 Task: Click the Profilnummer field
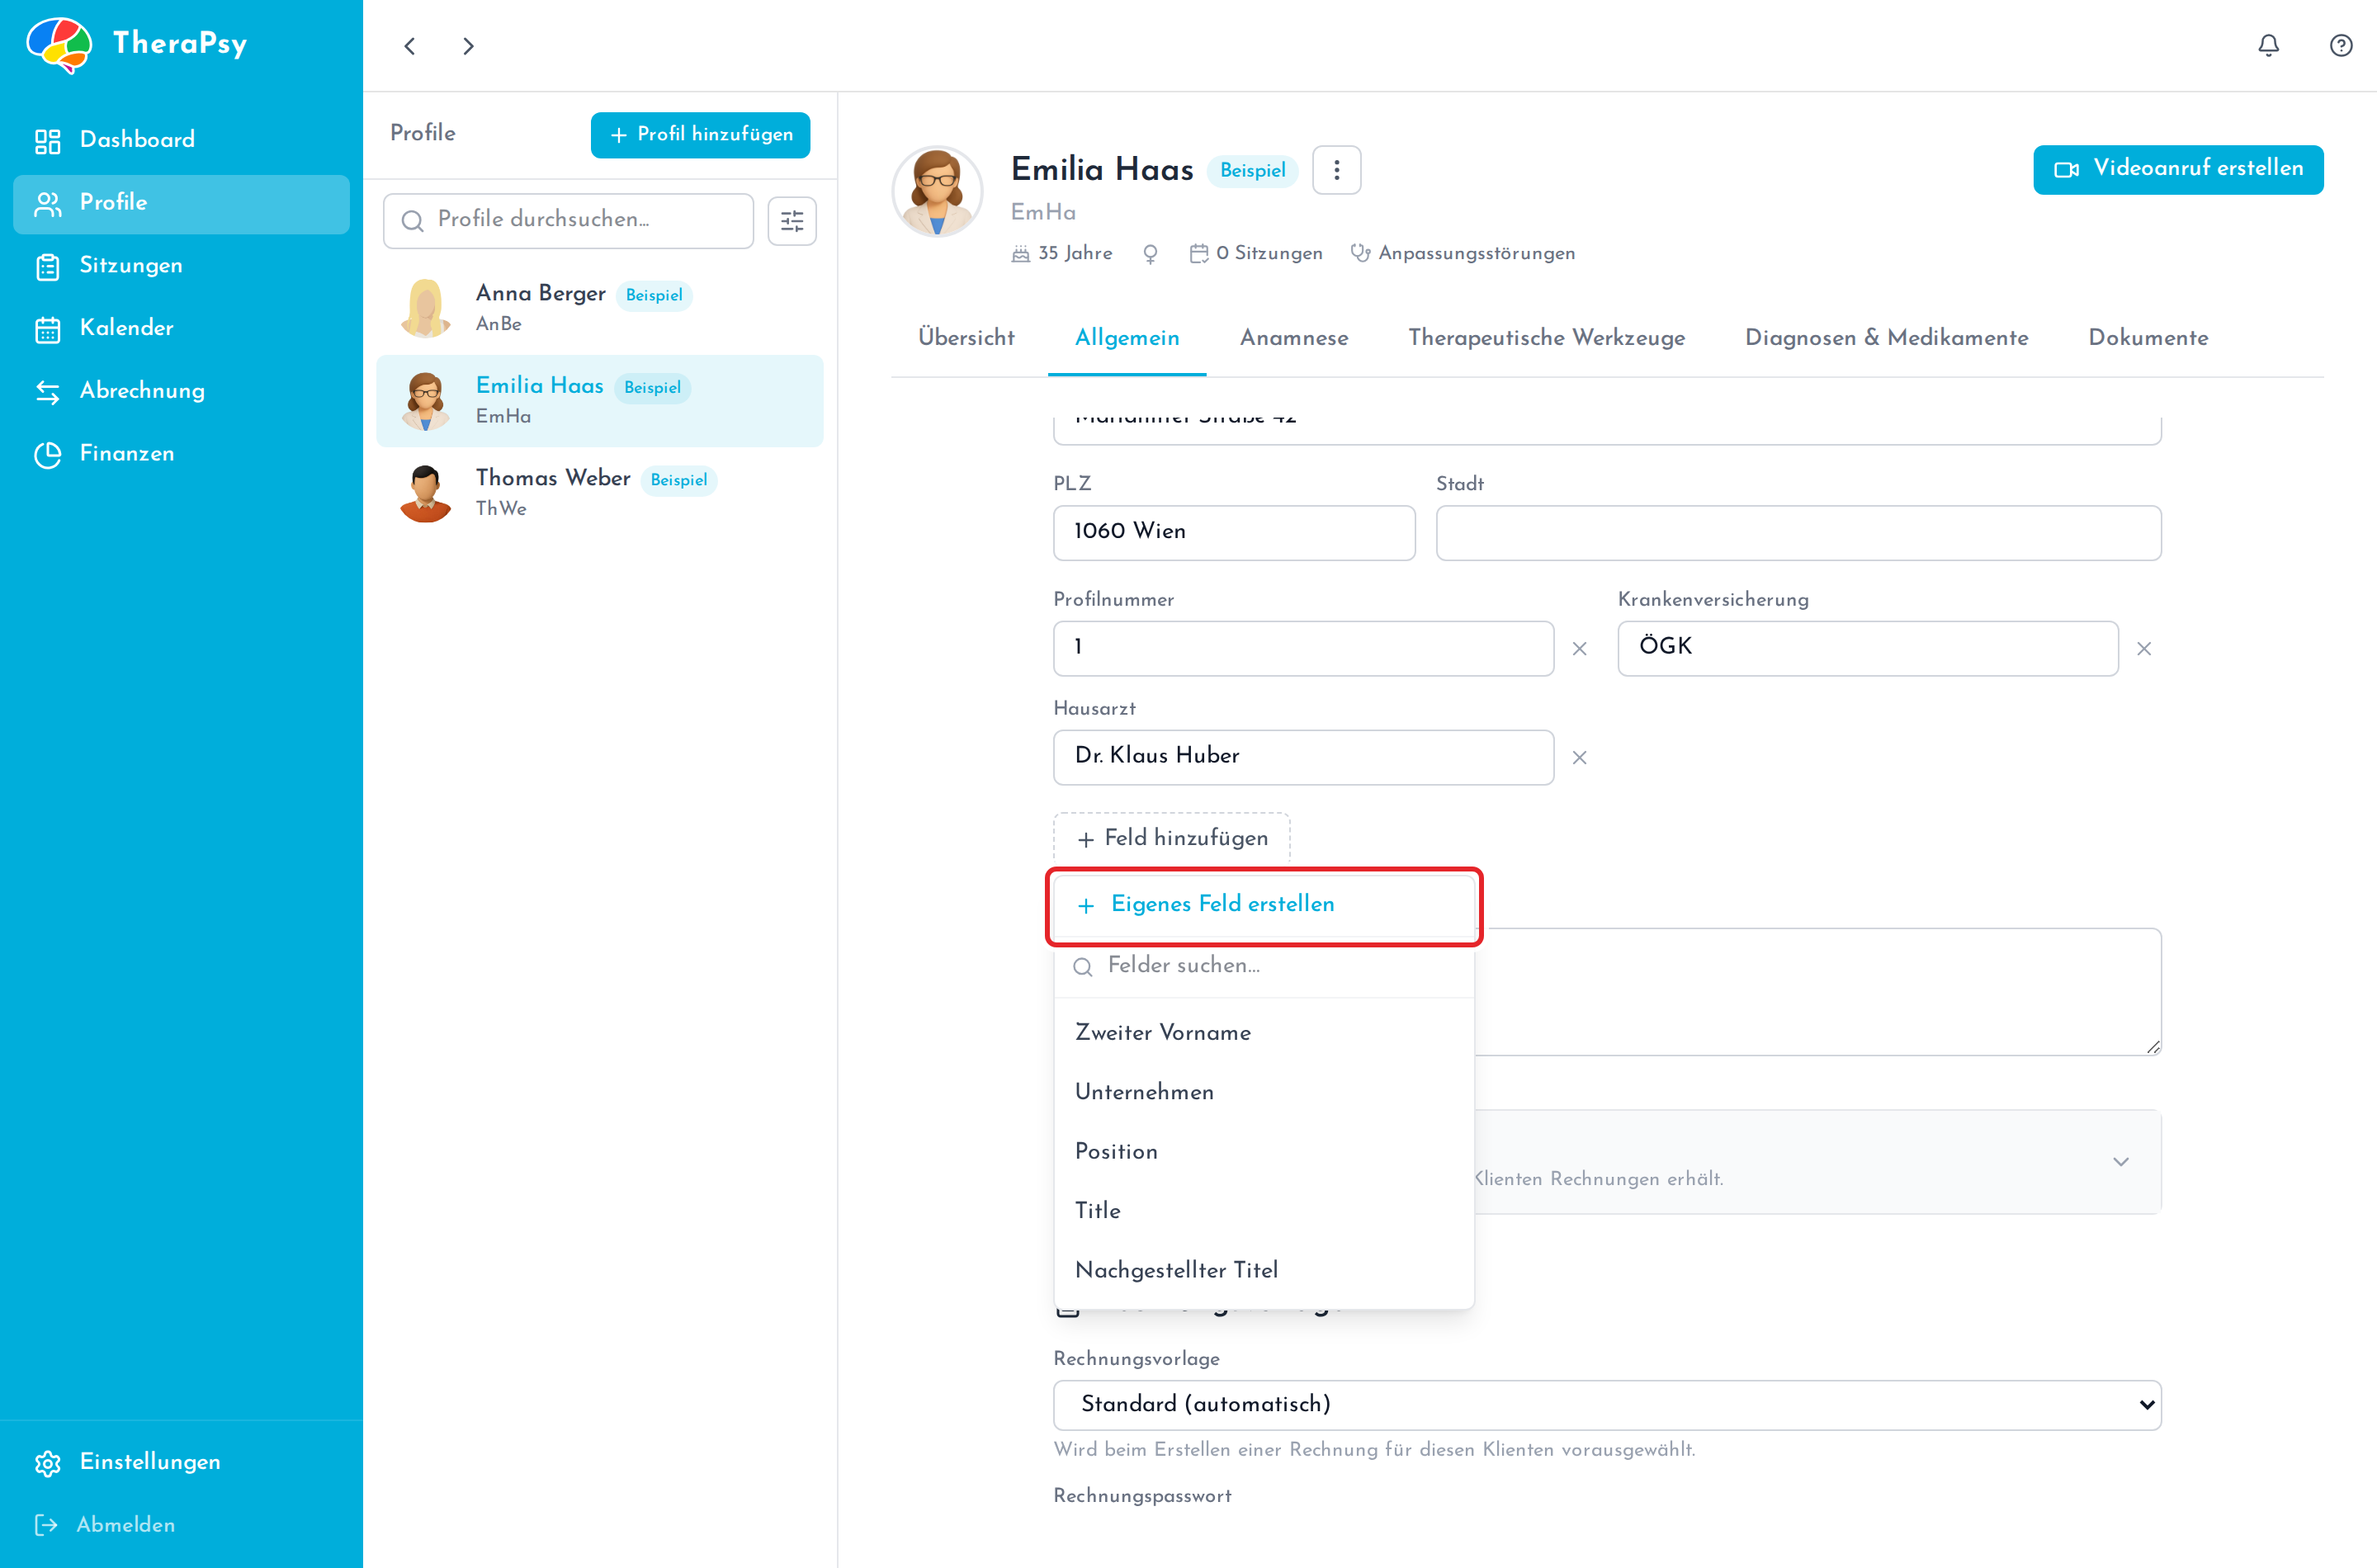(1303, 648)
